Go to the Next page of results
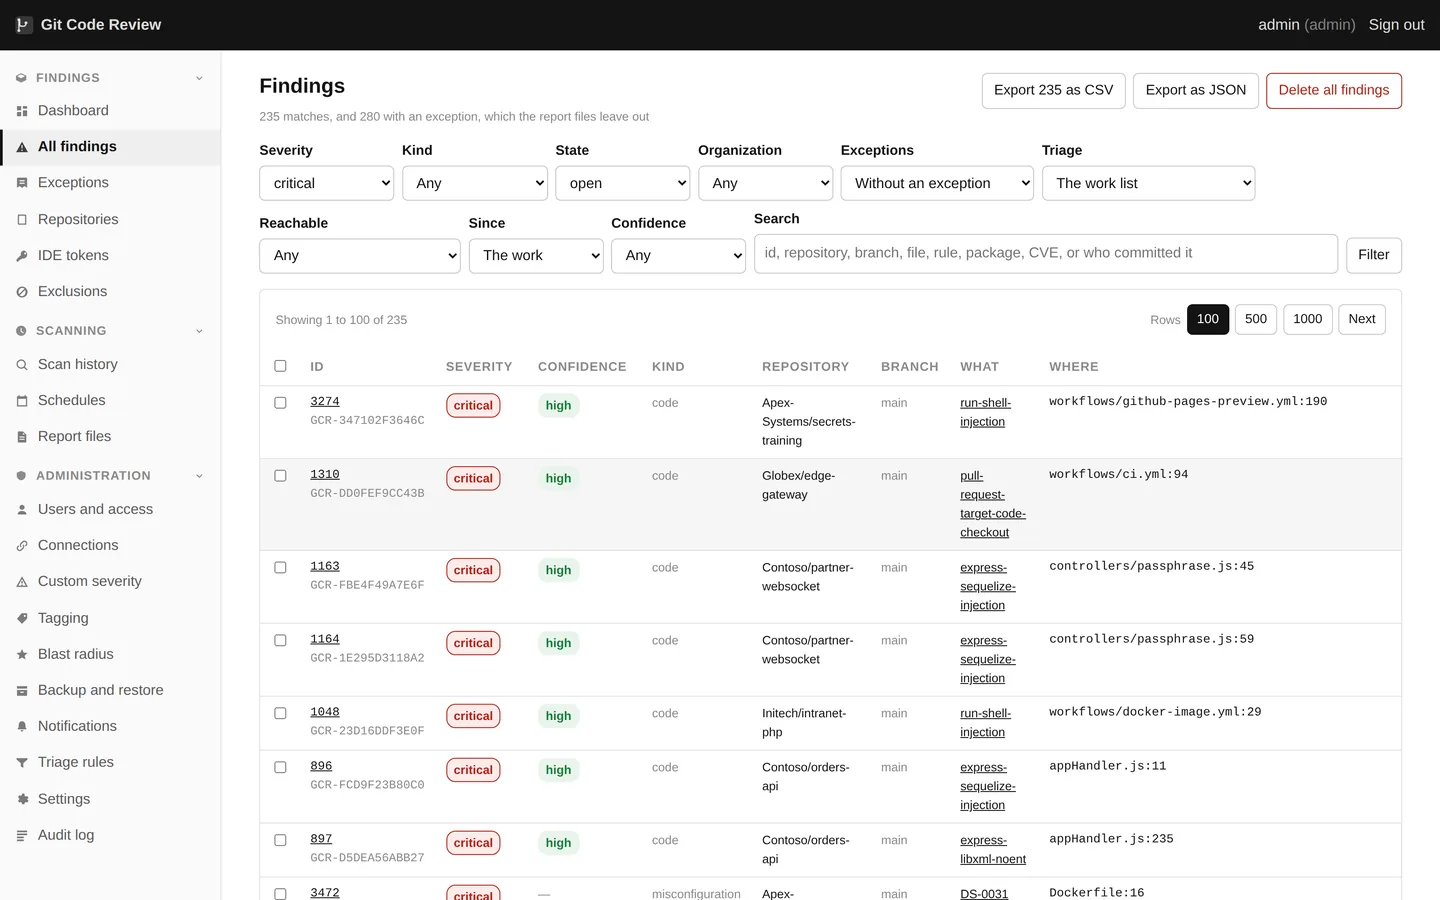The image size is (1440, 900). tap(1362, 319)
